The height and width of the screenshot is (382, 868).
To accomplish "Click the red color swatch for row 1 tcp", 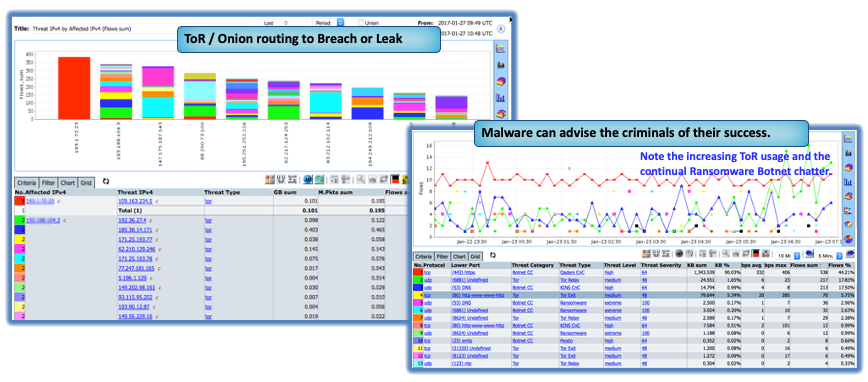I will point(418,272).
